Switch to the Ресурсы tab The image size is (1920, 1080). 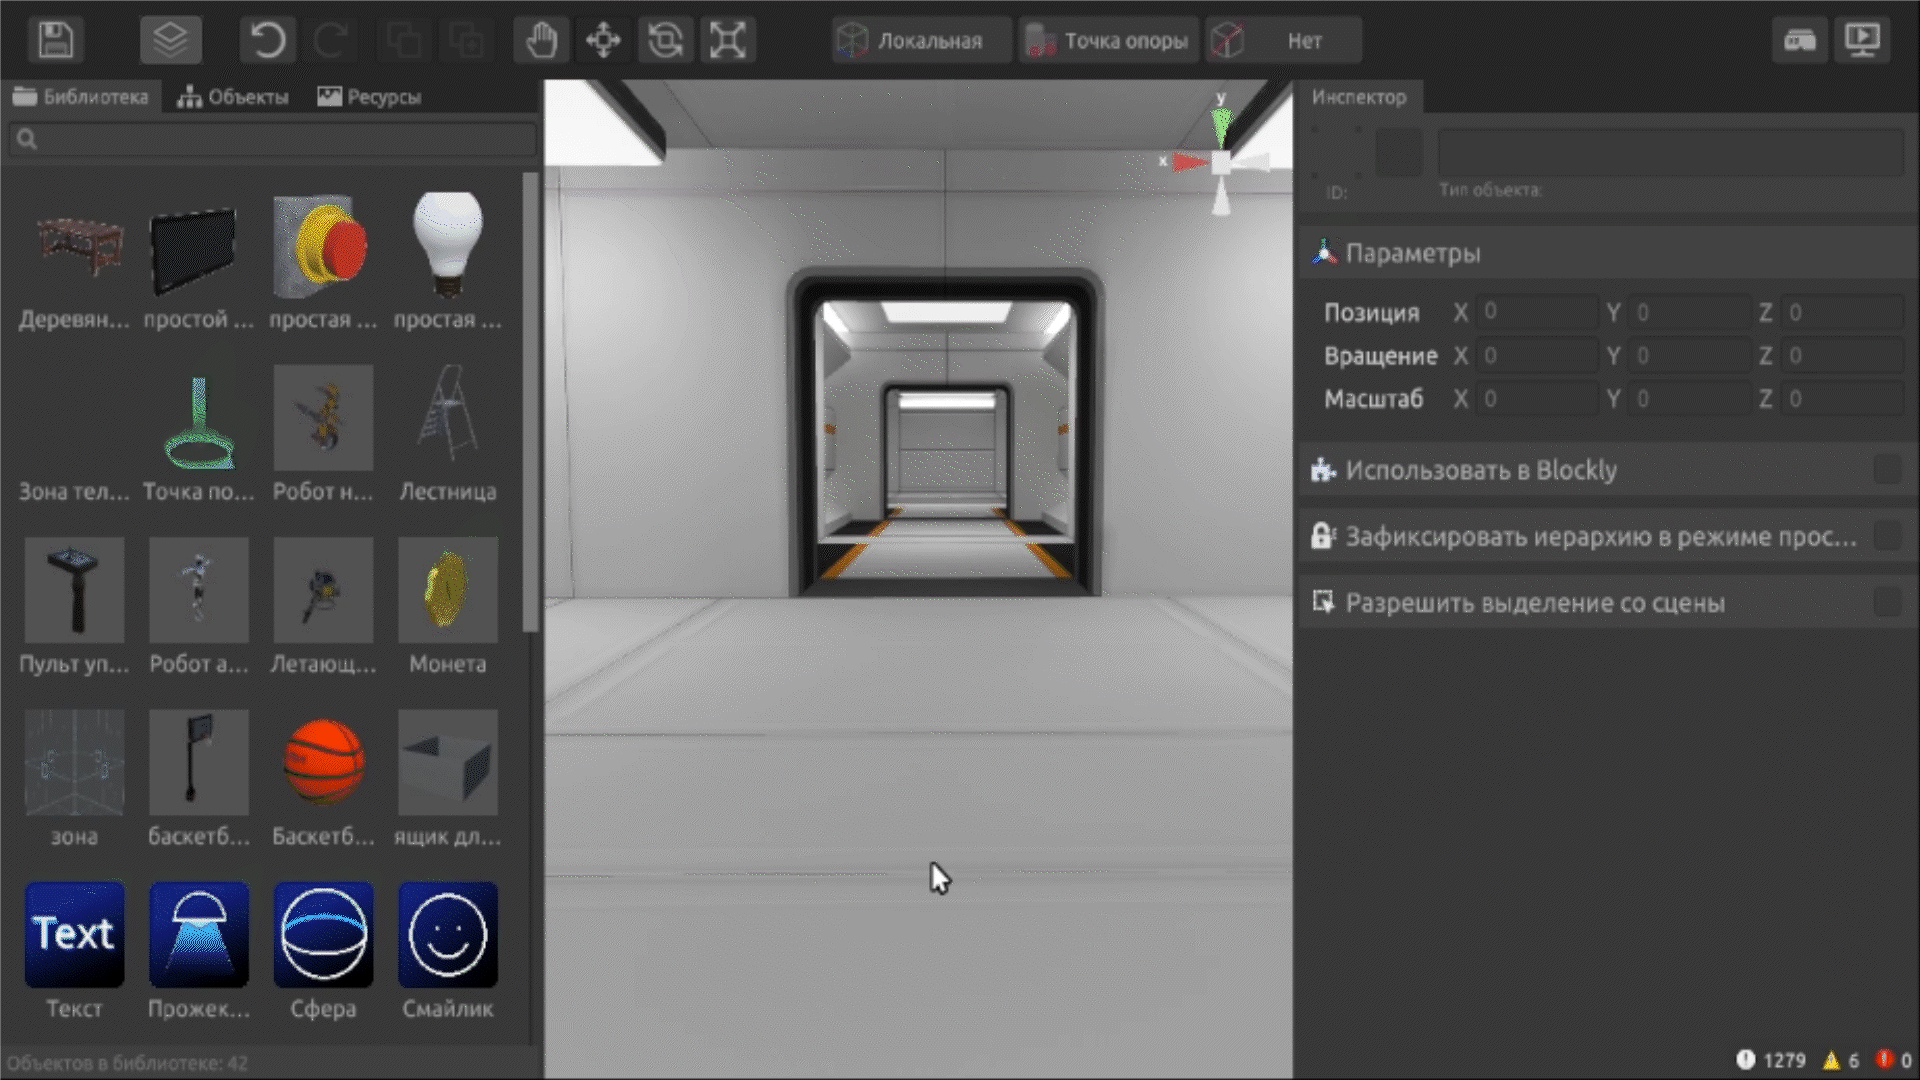[x=369, y=97]
